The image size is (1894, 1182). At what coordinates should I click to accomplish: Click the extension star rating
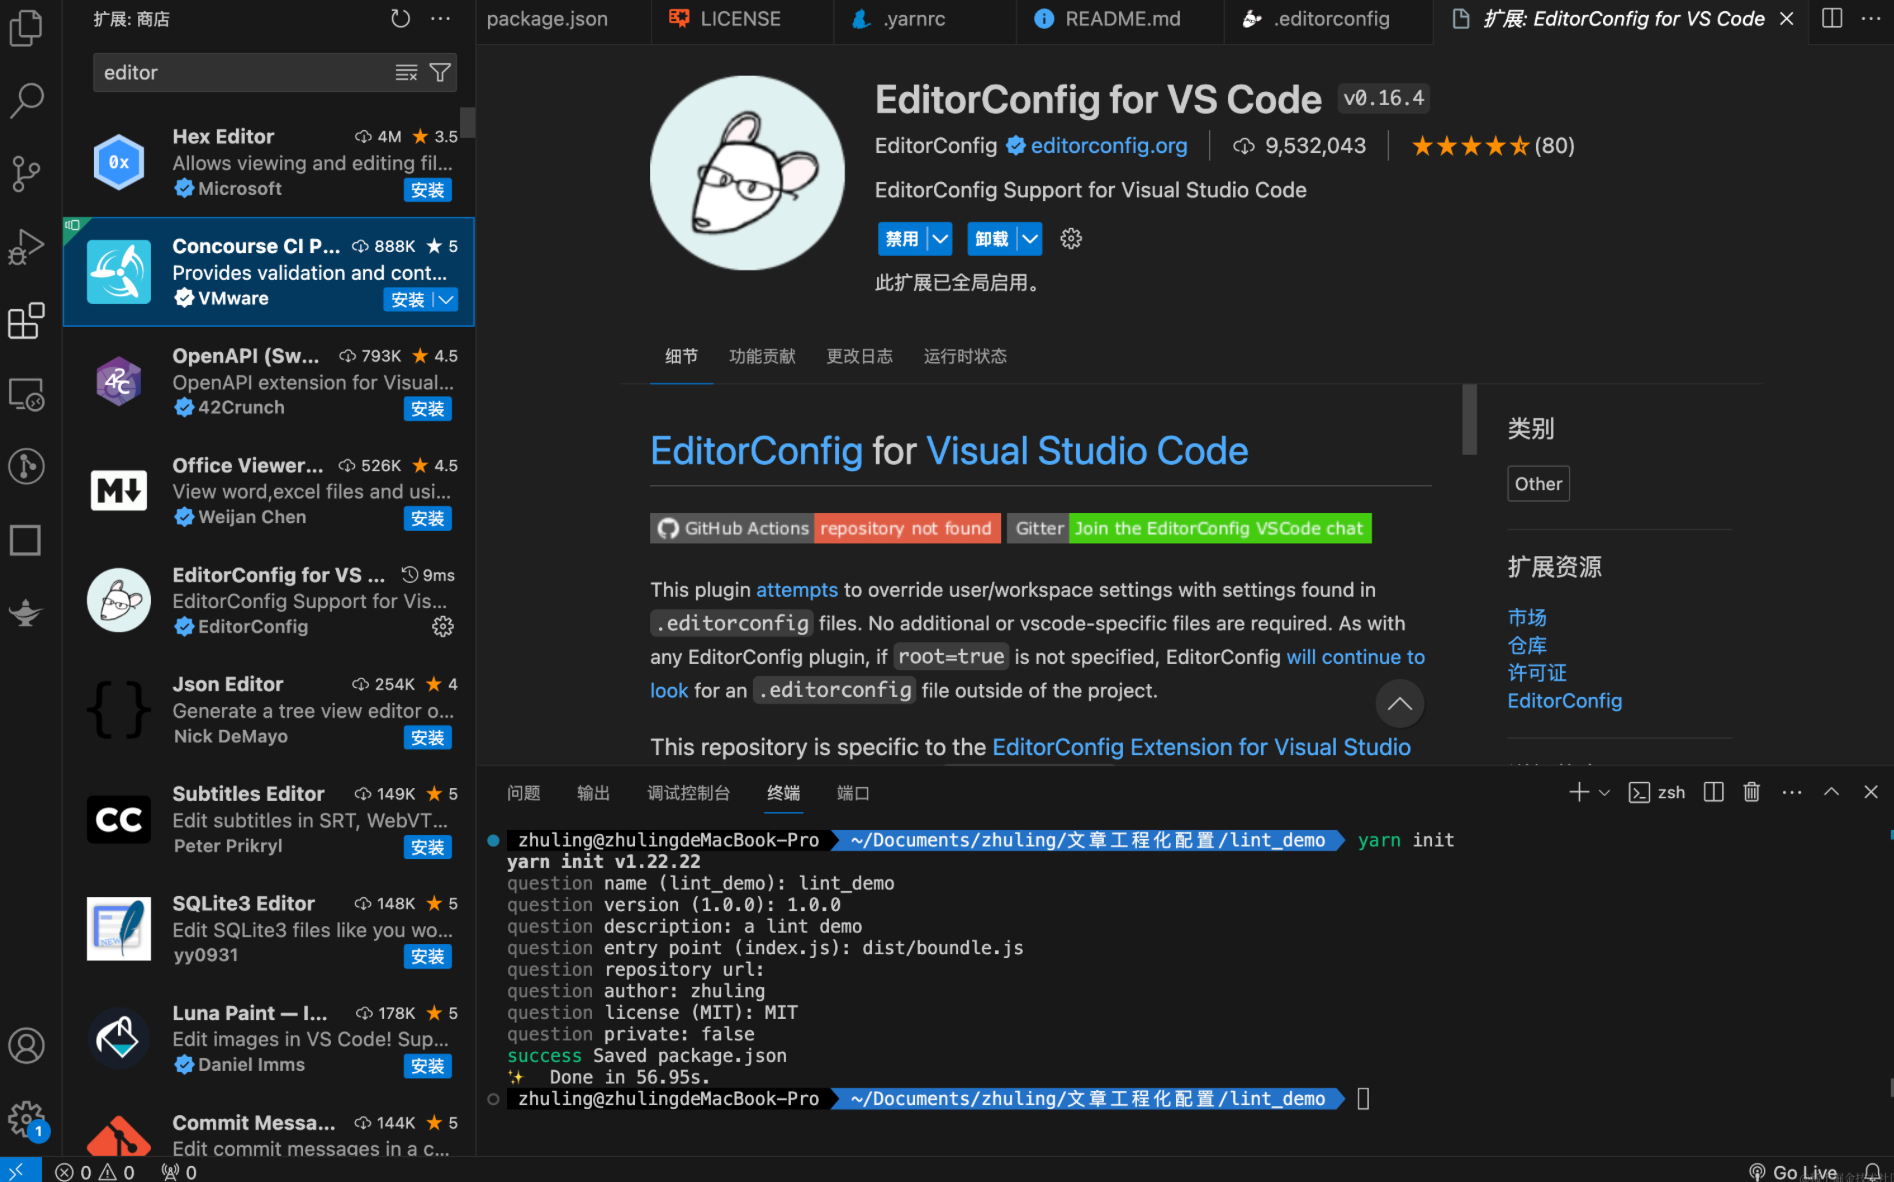click(1492, 146)
